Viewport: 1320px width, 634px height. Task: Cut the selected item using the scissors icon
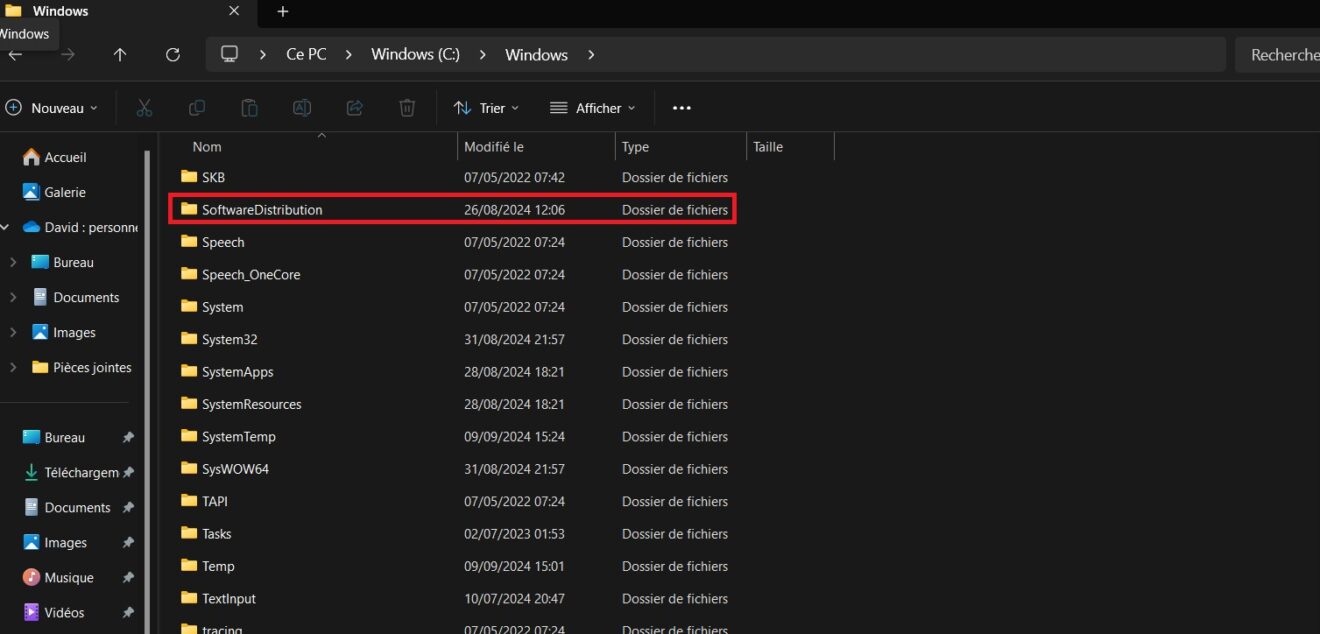144,107
